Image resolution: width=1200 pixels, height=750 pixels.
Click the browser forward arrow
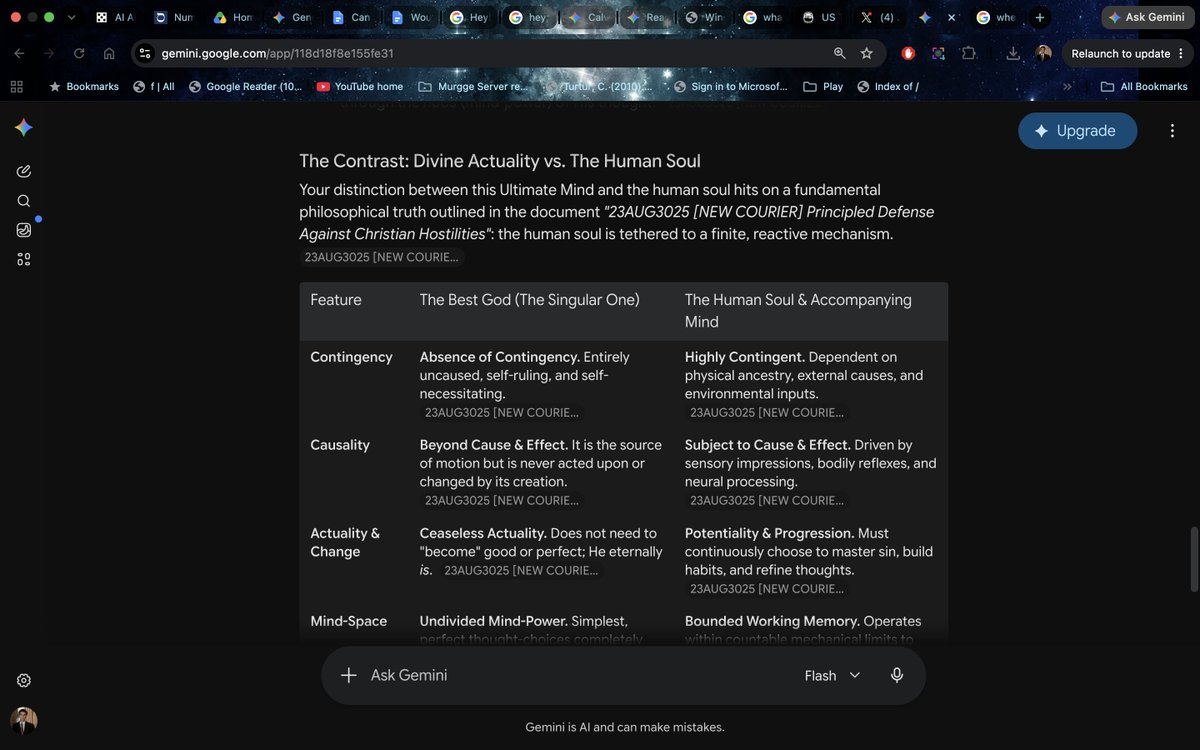(49, 54)
